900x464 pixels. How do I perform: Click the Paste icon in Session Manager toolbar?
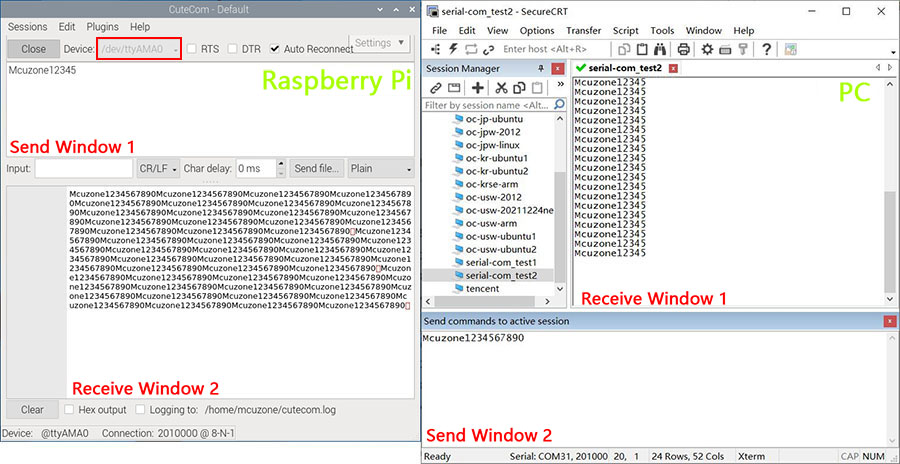(537, 88)
